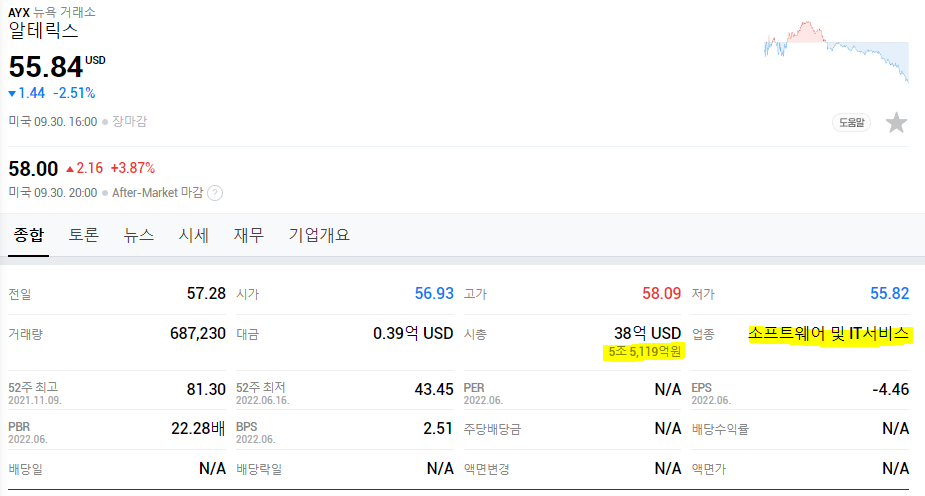Switch to the 기업개요 tab

pos(319,235)
